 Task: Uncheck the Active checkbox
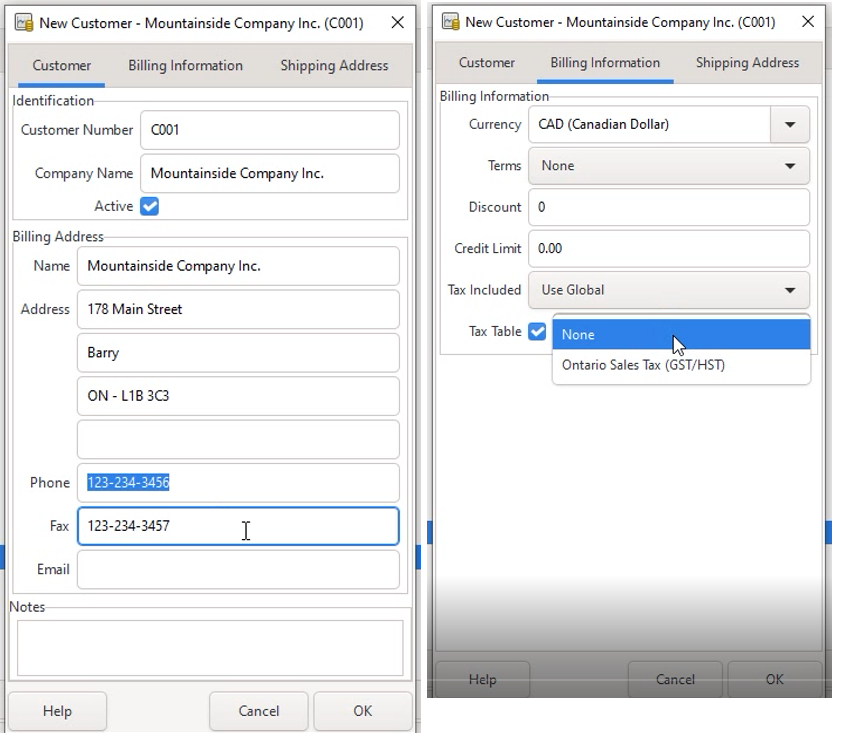click(150, 207)
